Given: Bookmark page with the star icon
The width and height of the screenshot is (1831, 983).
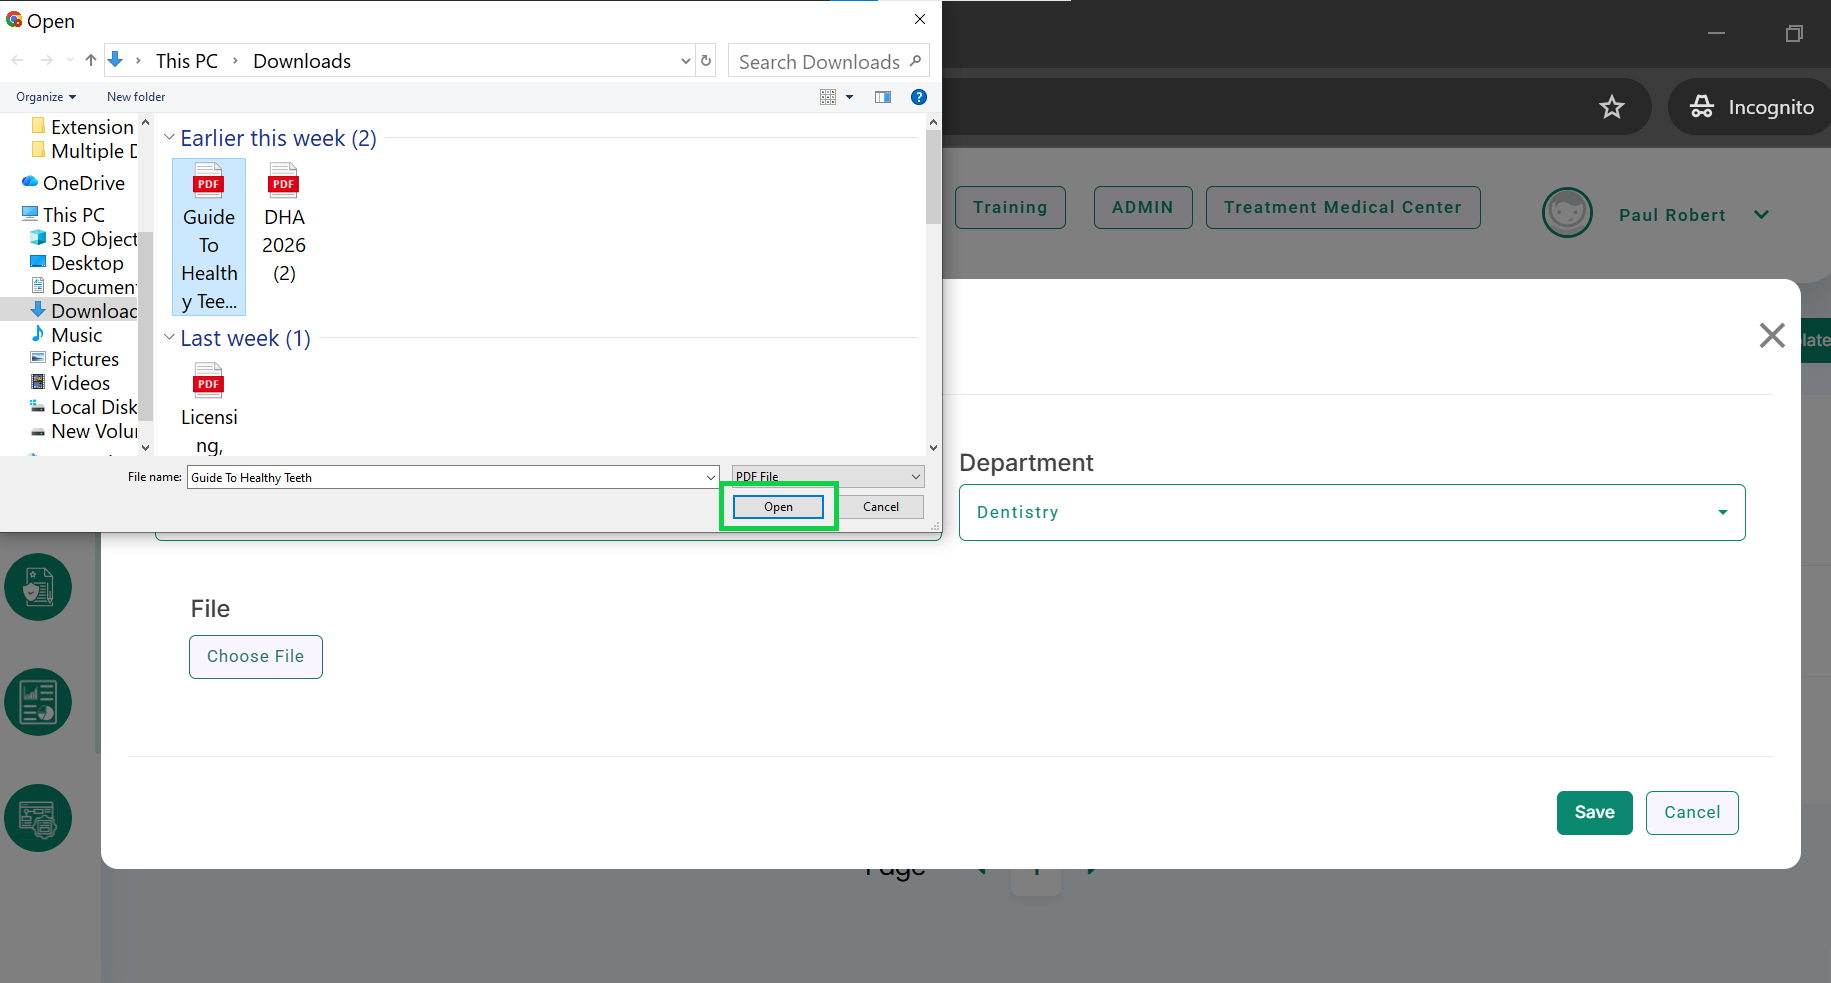Looking at the screenshot, I should [x=1611, y=107].
